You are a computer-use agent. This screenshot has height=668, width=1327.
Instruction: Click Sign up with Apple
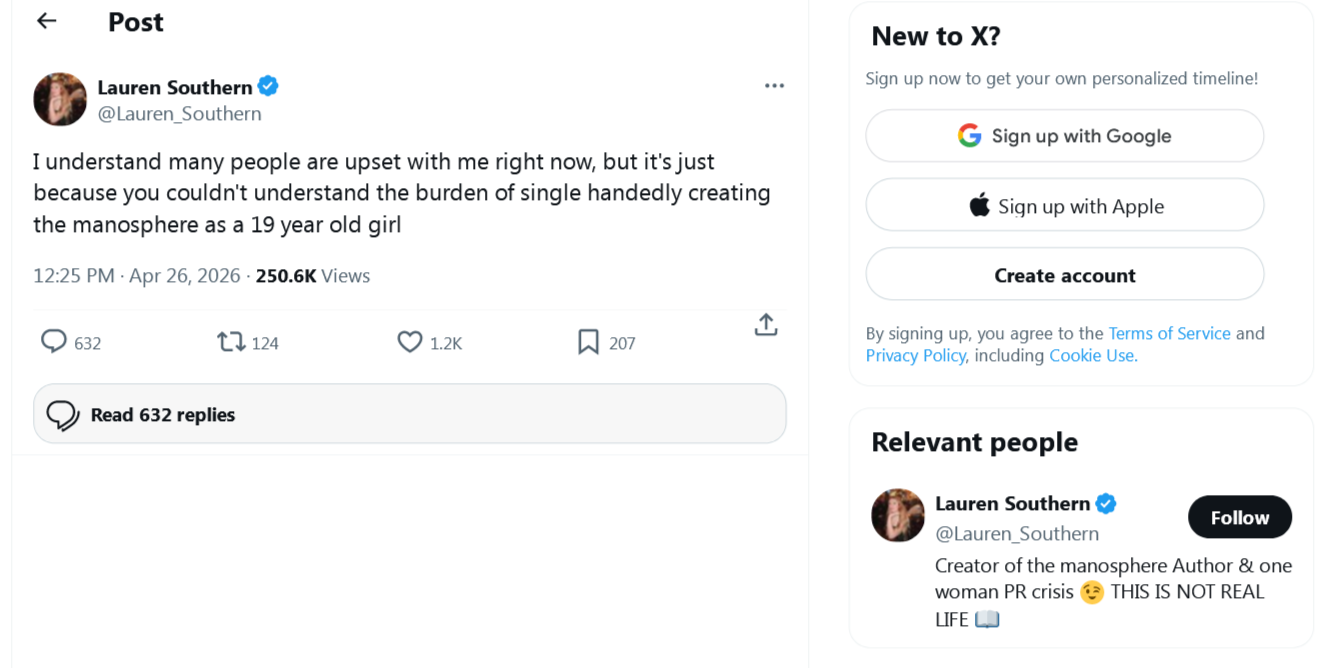1064,206
